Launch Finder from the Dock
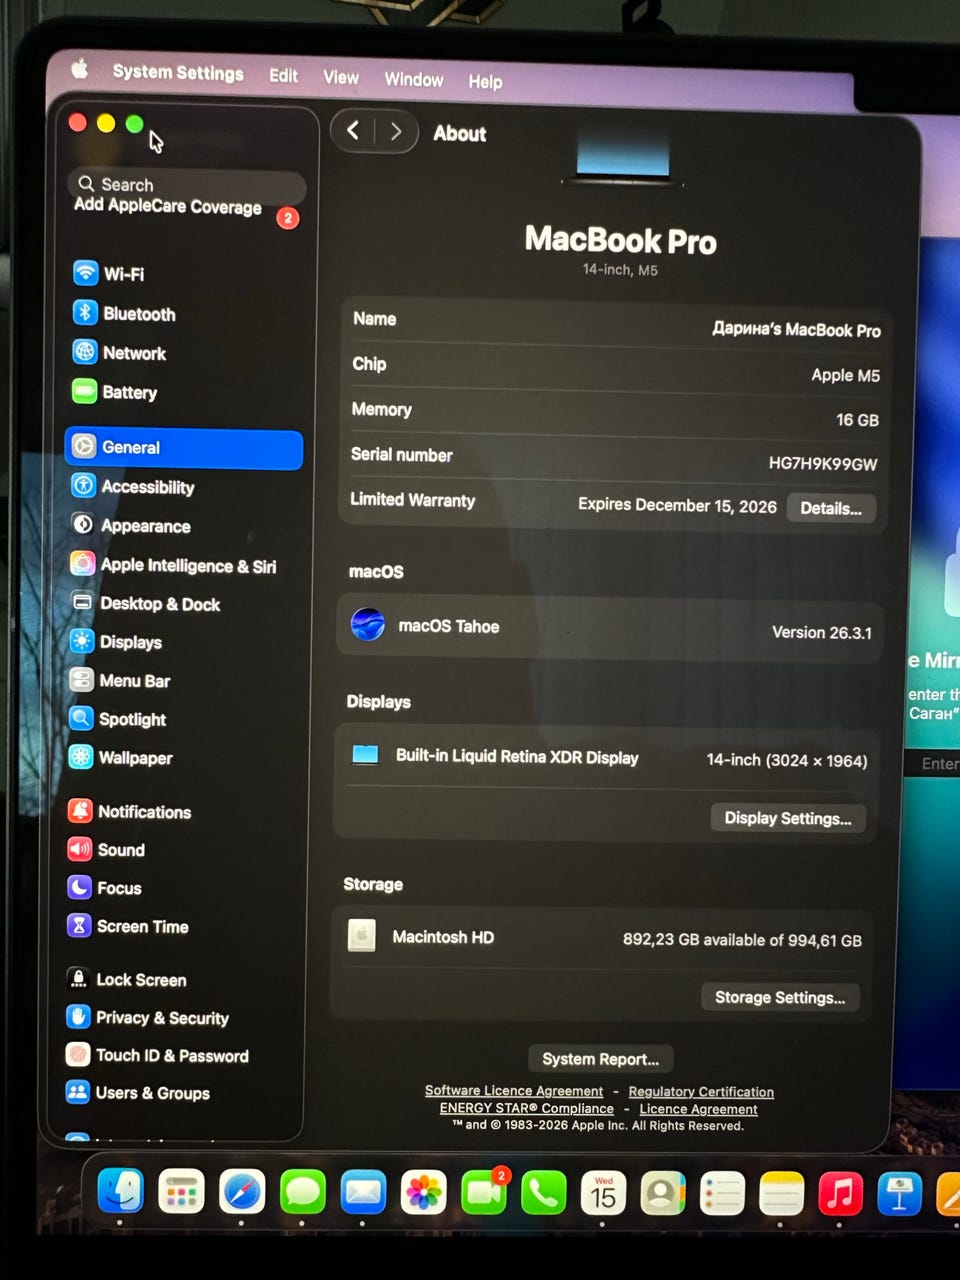 121,1192
